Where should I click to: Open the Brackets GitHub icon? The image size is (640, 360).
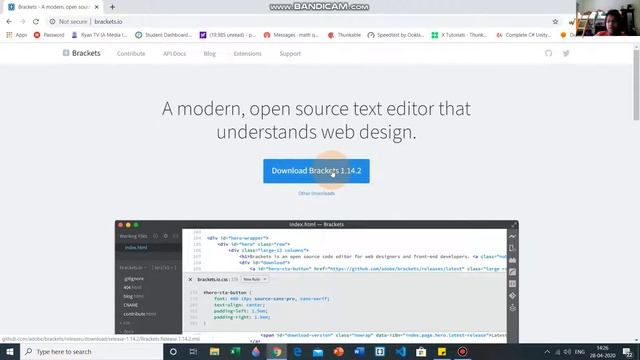549,53
